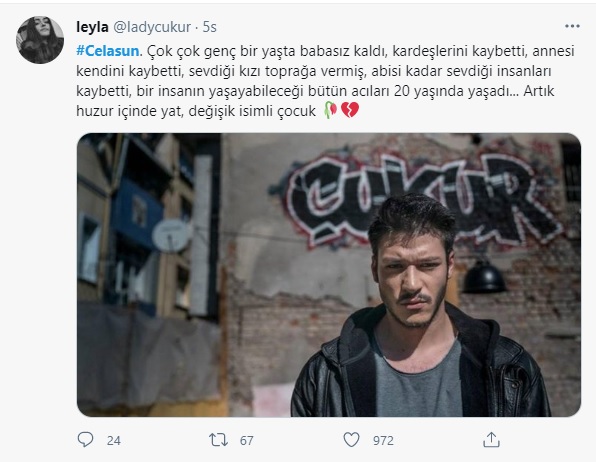Enlarge the attached Çukur graffiti photo

(329, 275)
